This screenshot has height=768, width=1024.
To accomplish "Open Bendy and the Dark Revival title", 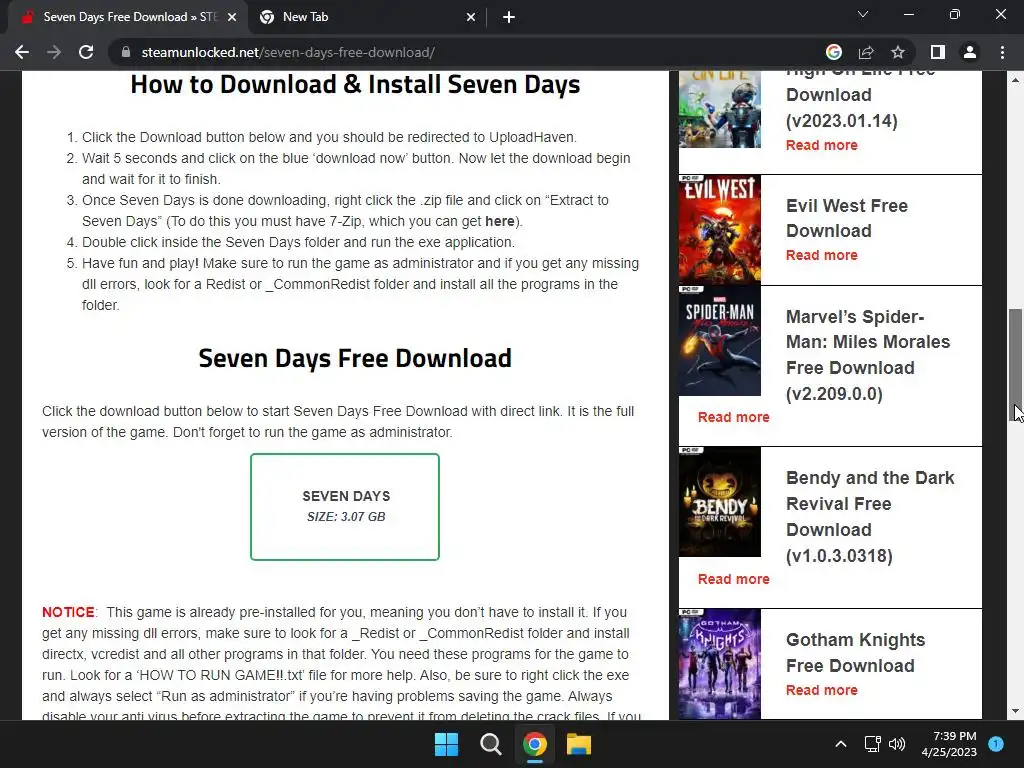I will pos(870,517).
